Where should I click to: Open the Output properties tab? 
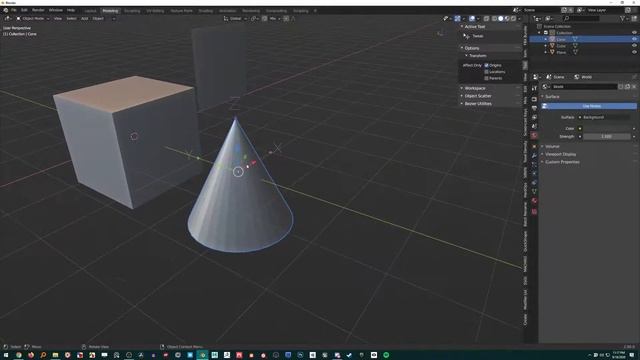click(534, 108)
